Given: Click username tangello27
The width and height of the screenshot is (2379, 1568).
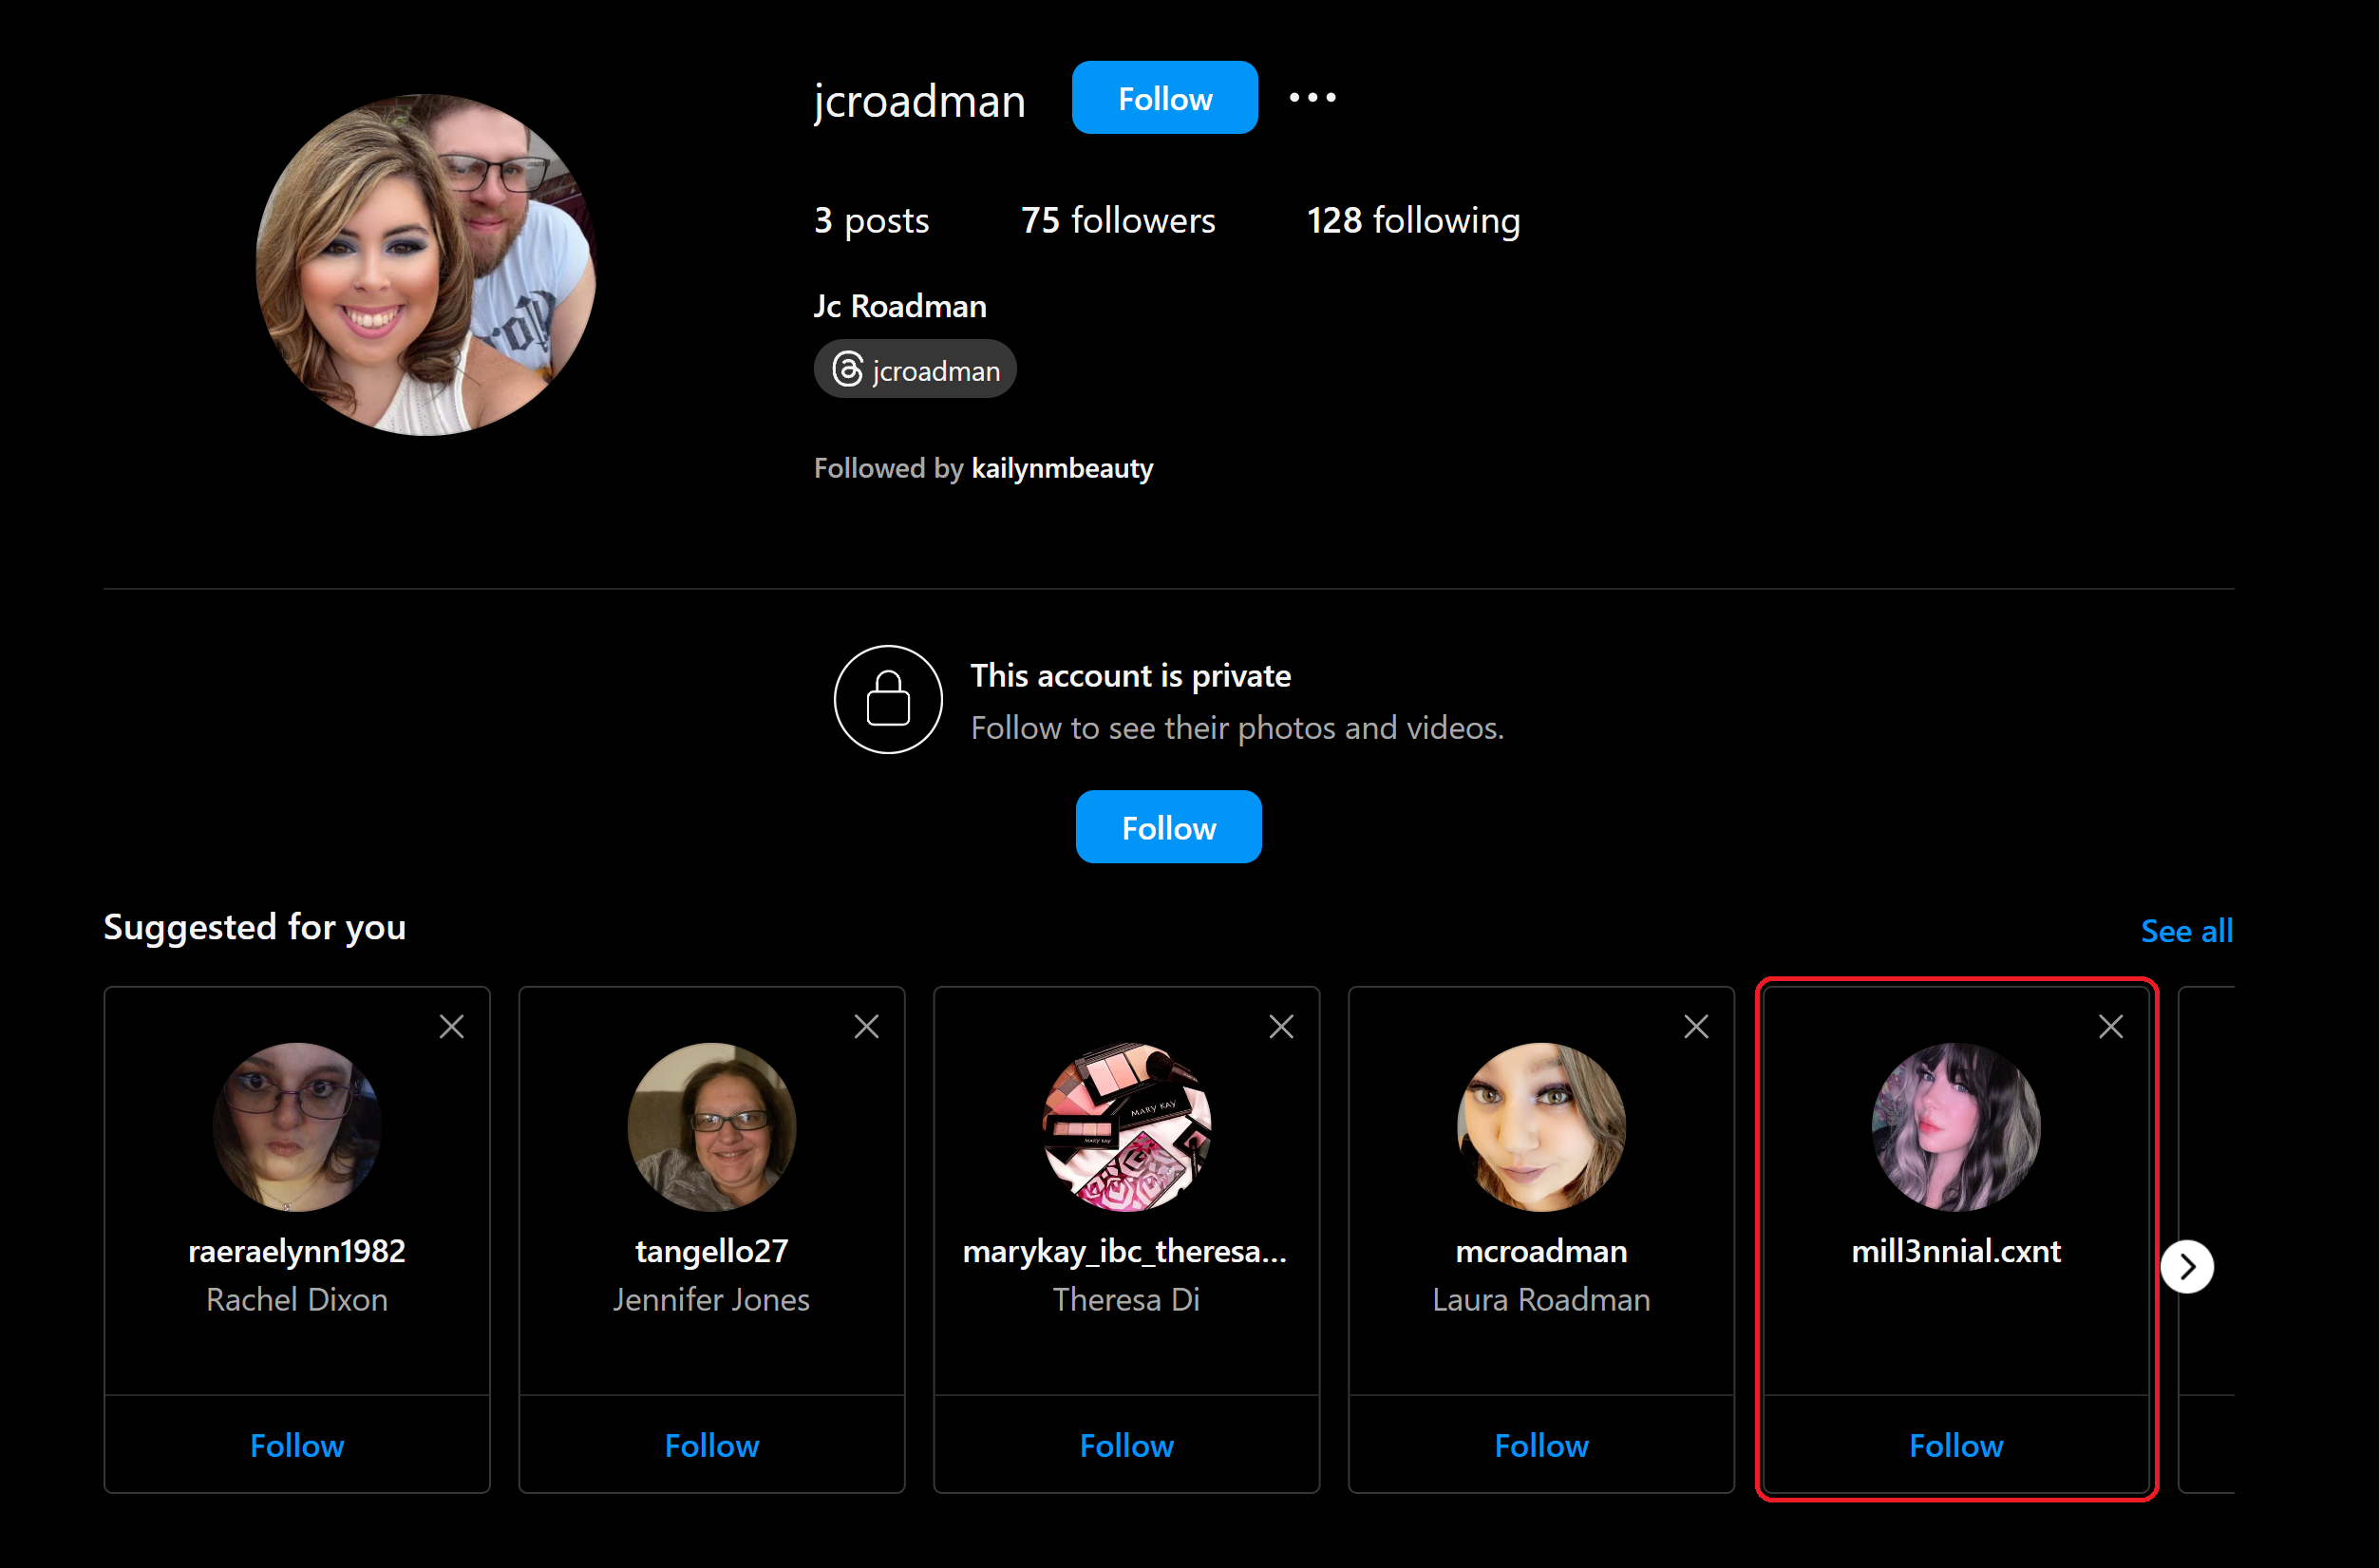Looking at the screenshot, I should pyautogui.click(x=712, y=1251).
